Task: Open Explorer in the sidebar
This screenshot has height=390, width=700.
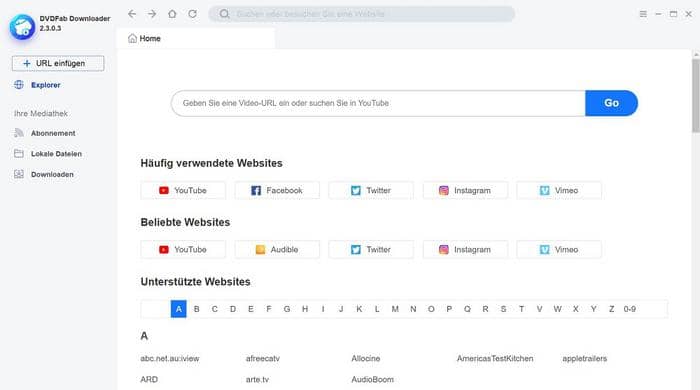Action: [x=46, y=85]
